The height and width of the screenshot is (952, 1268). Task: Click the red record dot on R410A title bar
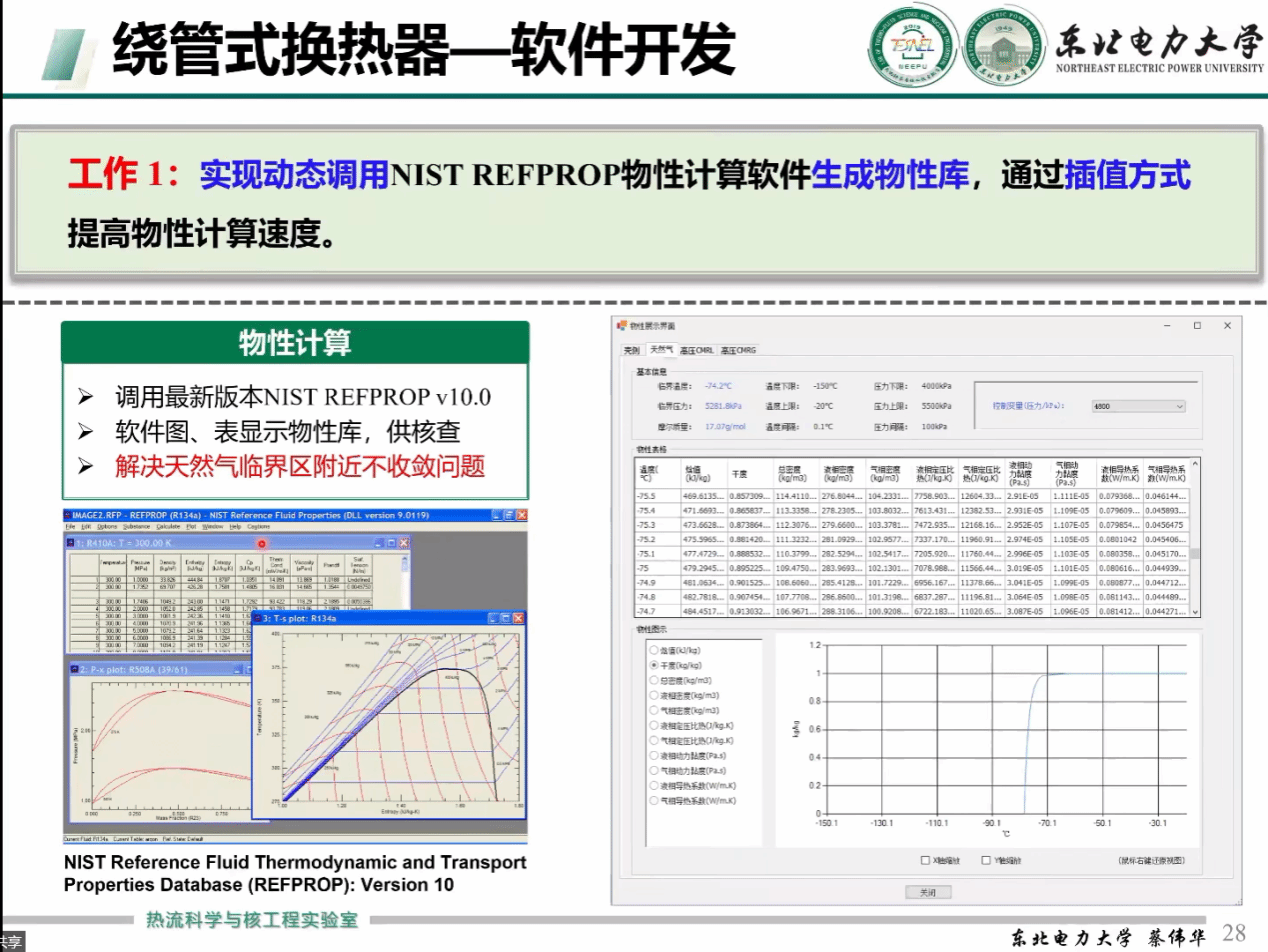[261, 543]
